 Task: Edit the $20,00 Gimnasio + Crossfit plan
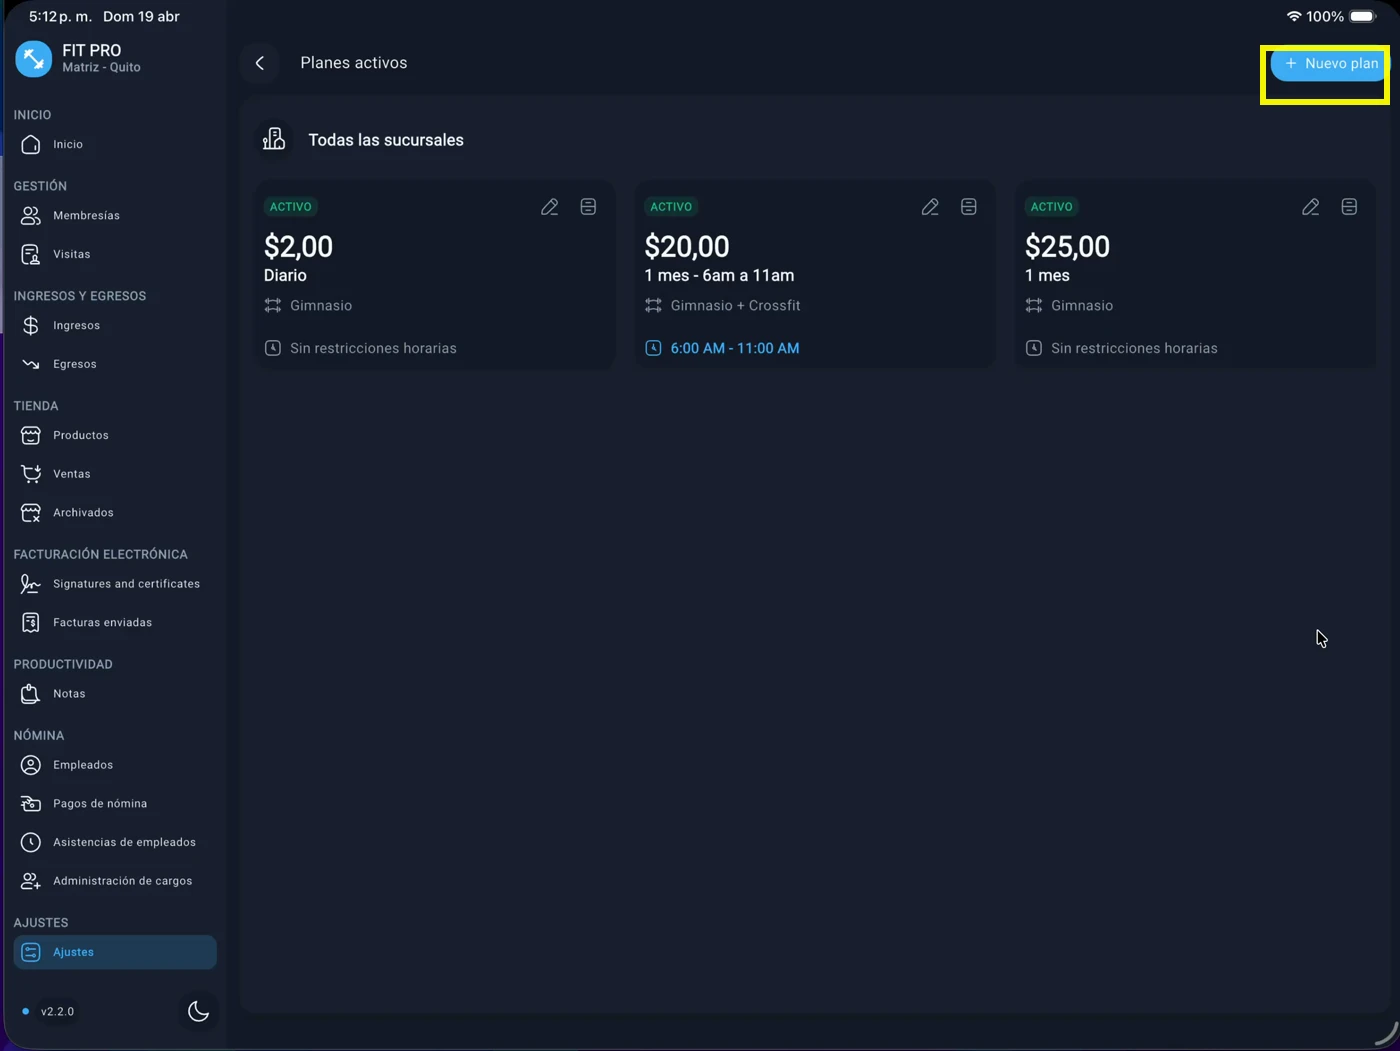(x=930, y=207)
